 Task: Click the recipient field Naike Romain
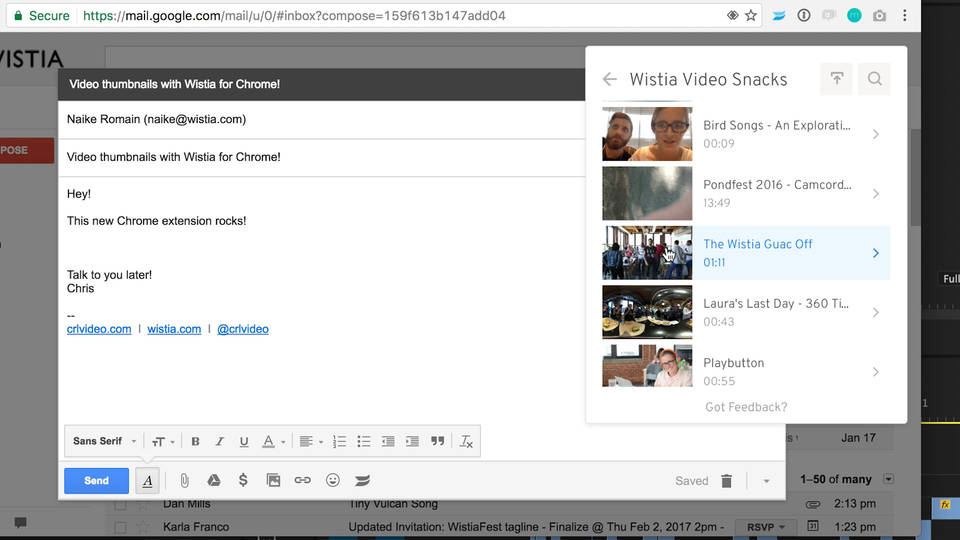[x=321, y=119]
